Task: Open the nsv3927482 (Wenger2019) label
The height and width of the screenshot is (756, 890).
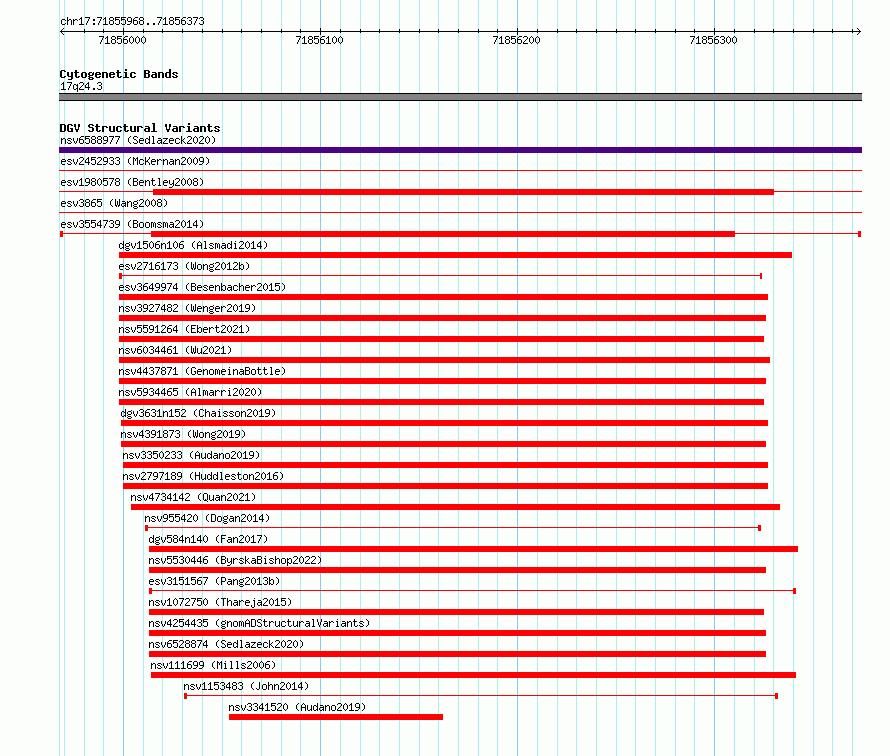Action: [x=187, y=308]
